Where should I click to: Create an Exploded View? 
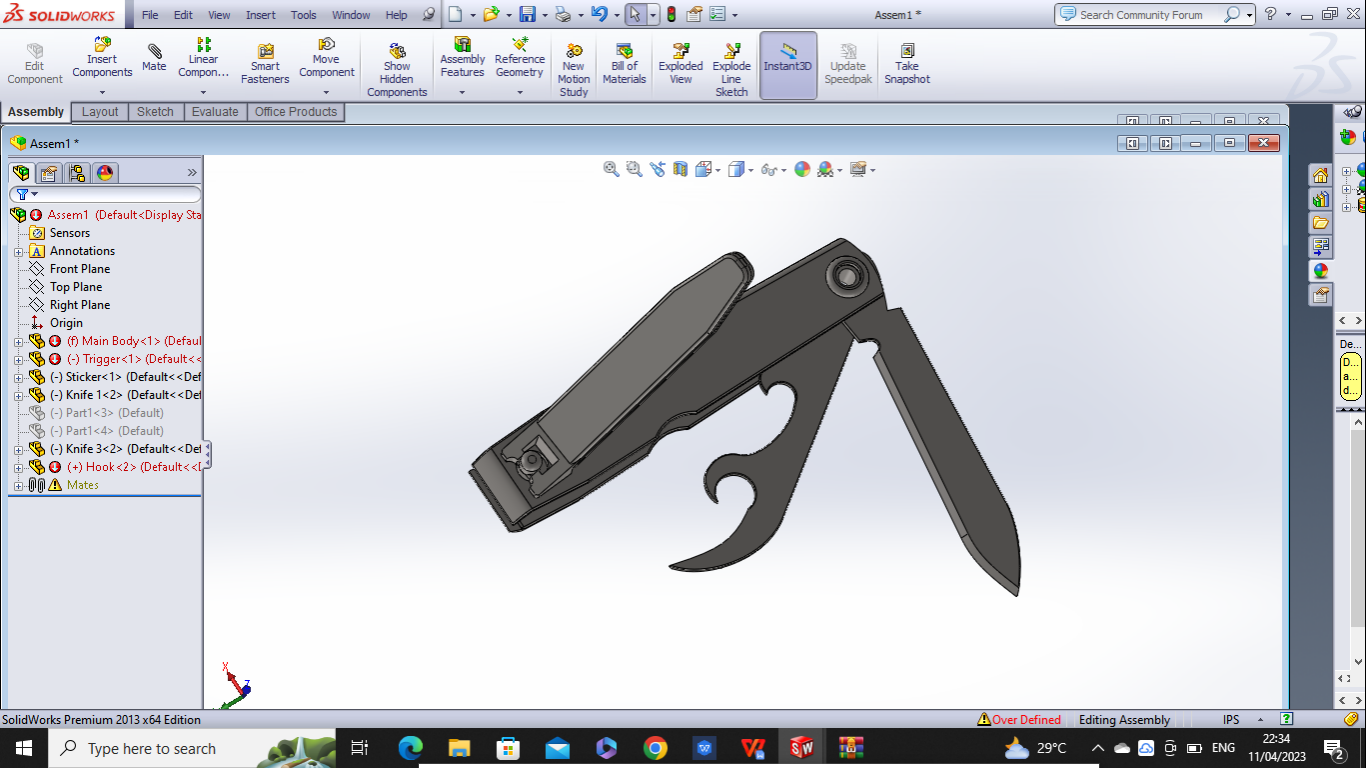click(x=681, y=64)
